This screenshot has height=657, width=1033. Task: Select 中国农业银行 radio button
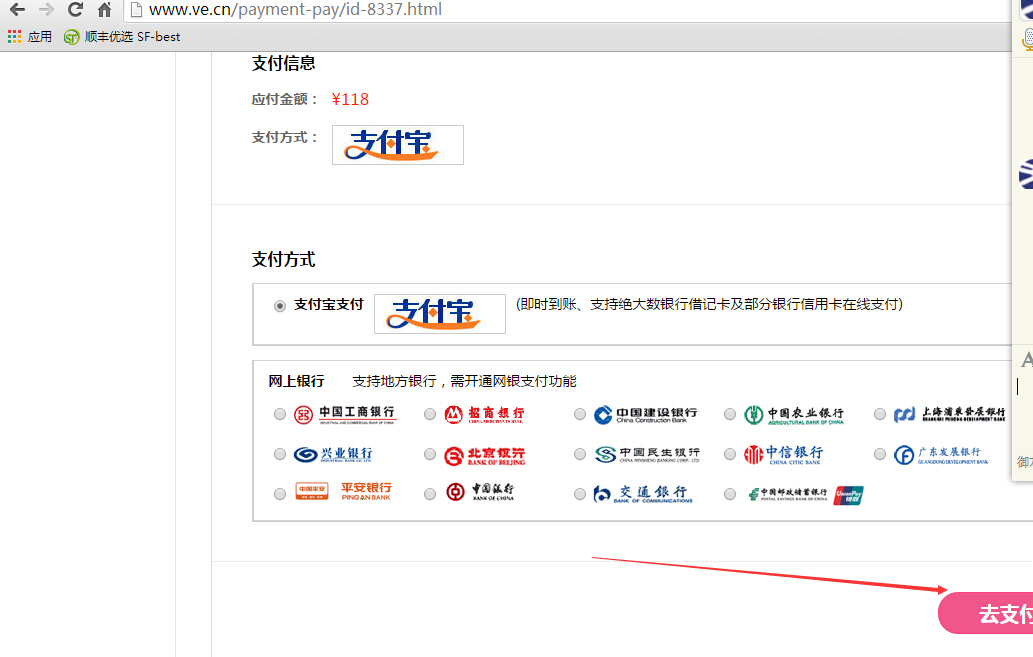(x=730, y=414)
